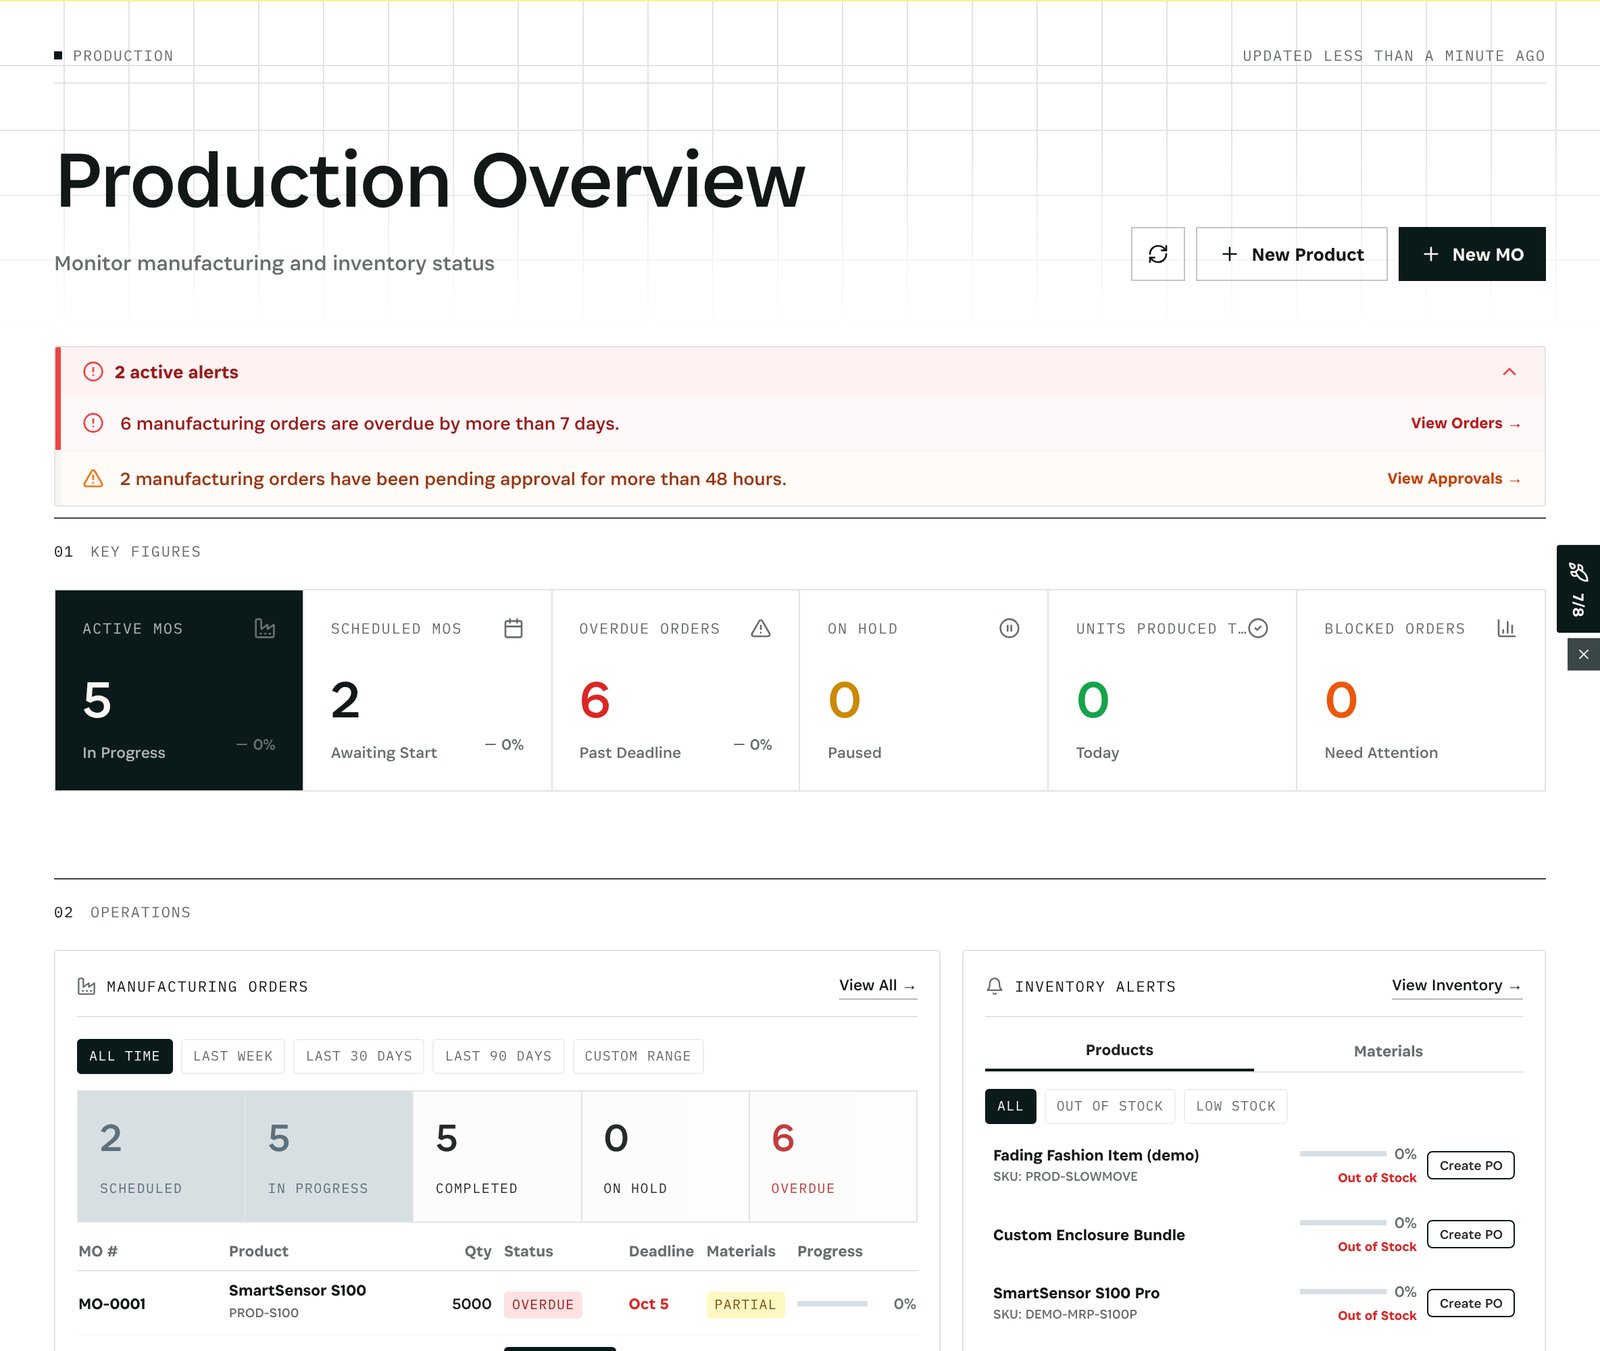
Task: Click the refresh icon button
Action: [1157, 254]
